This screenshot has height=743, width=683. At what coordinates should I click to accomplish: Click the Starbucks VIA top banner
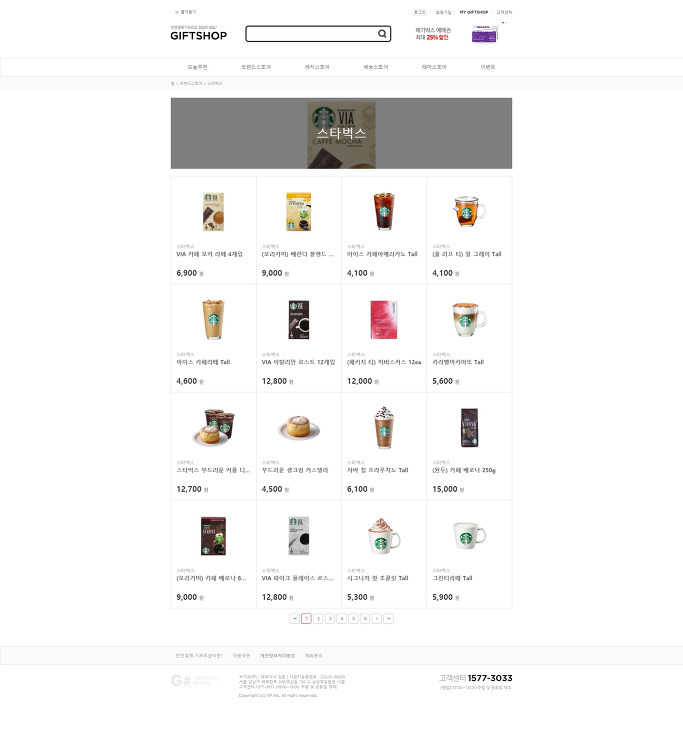(x=341, y=133)
